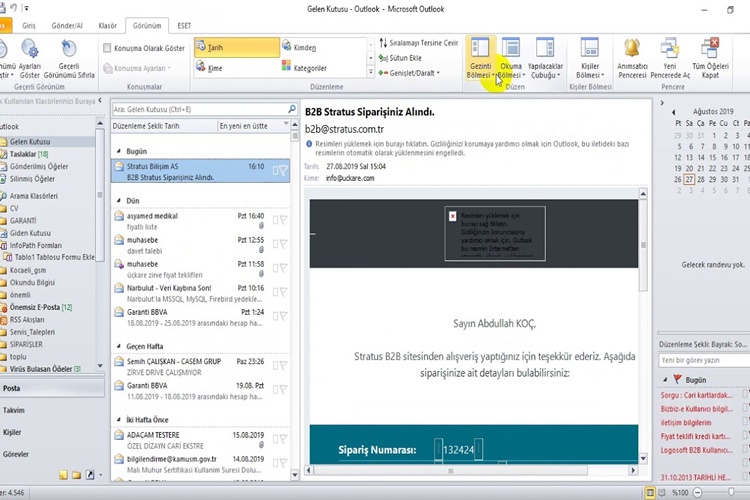The width and height of the screenshot is (750, 500).
Task: Collapse the navigation pane arrow
Action: click(100, 100)
